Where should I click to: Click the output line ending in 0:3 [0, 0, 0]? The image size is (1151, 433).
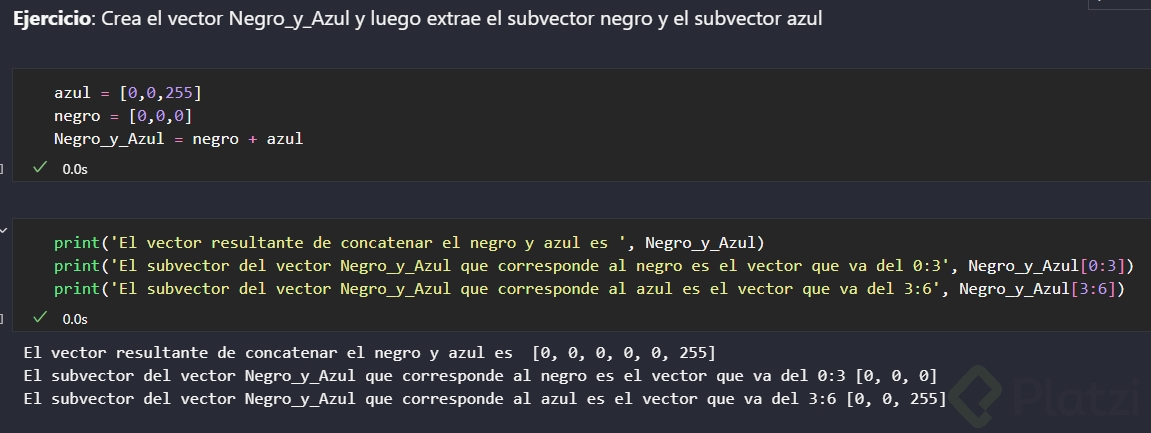[479, 376]
